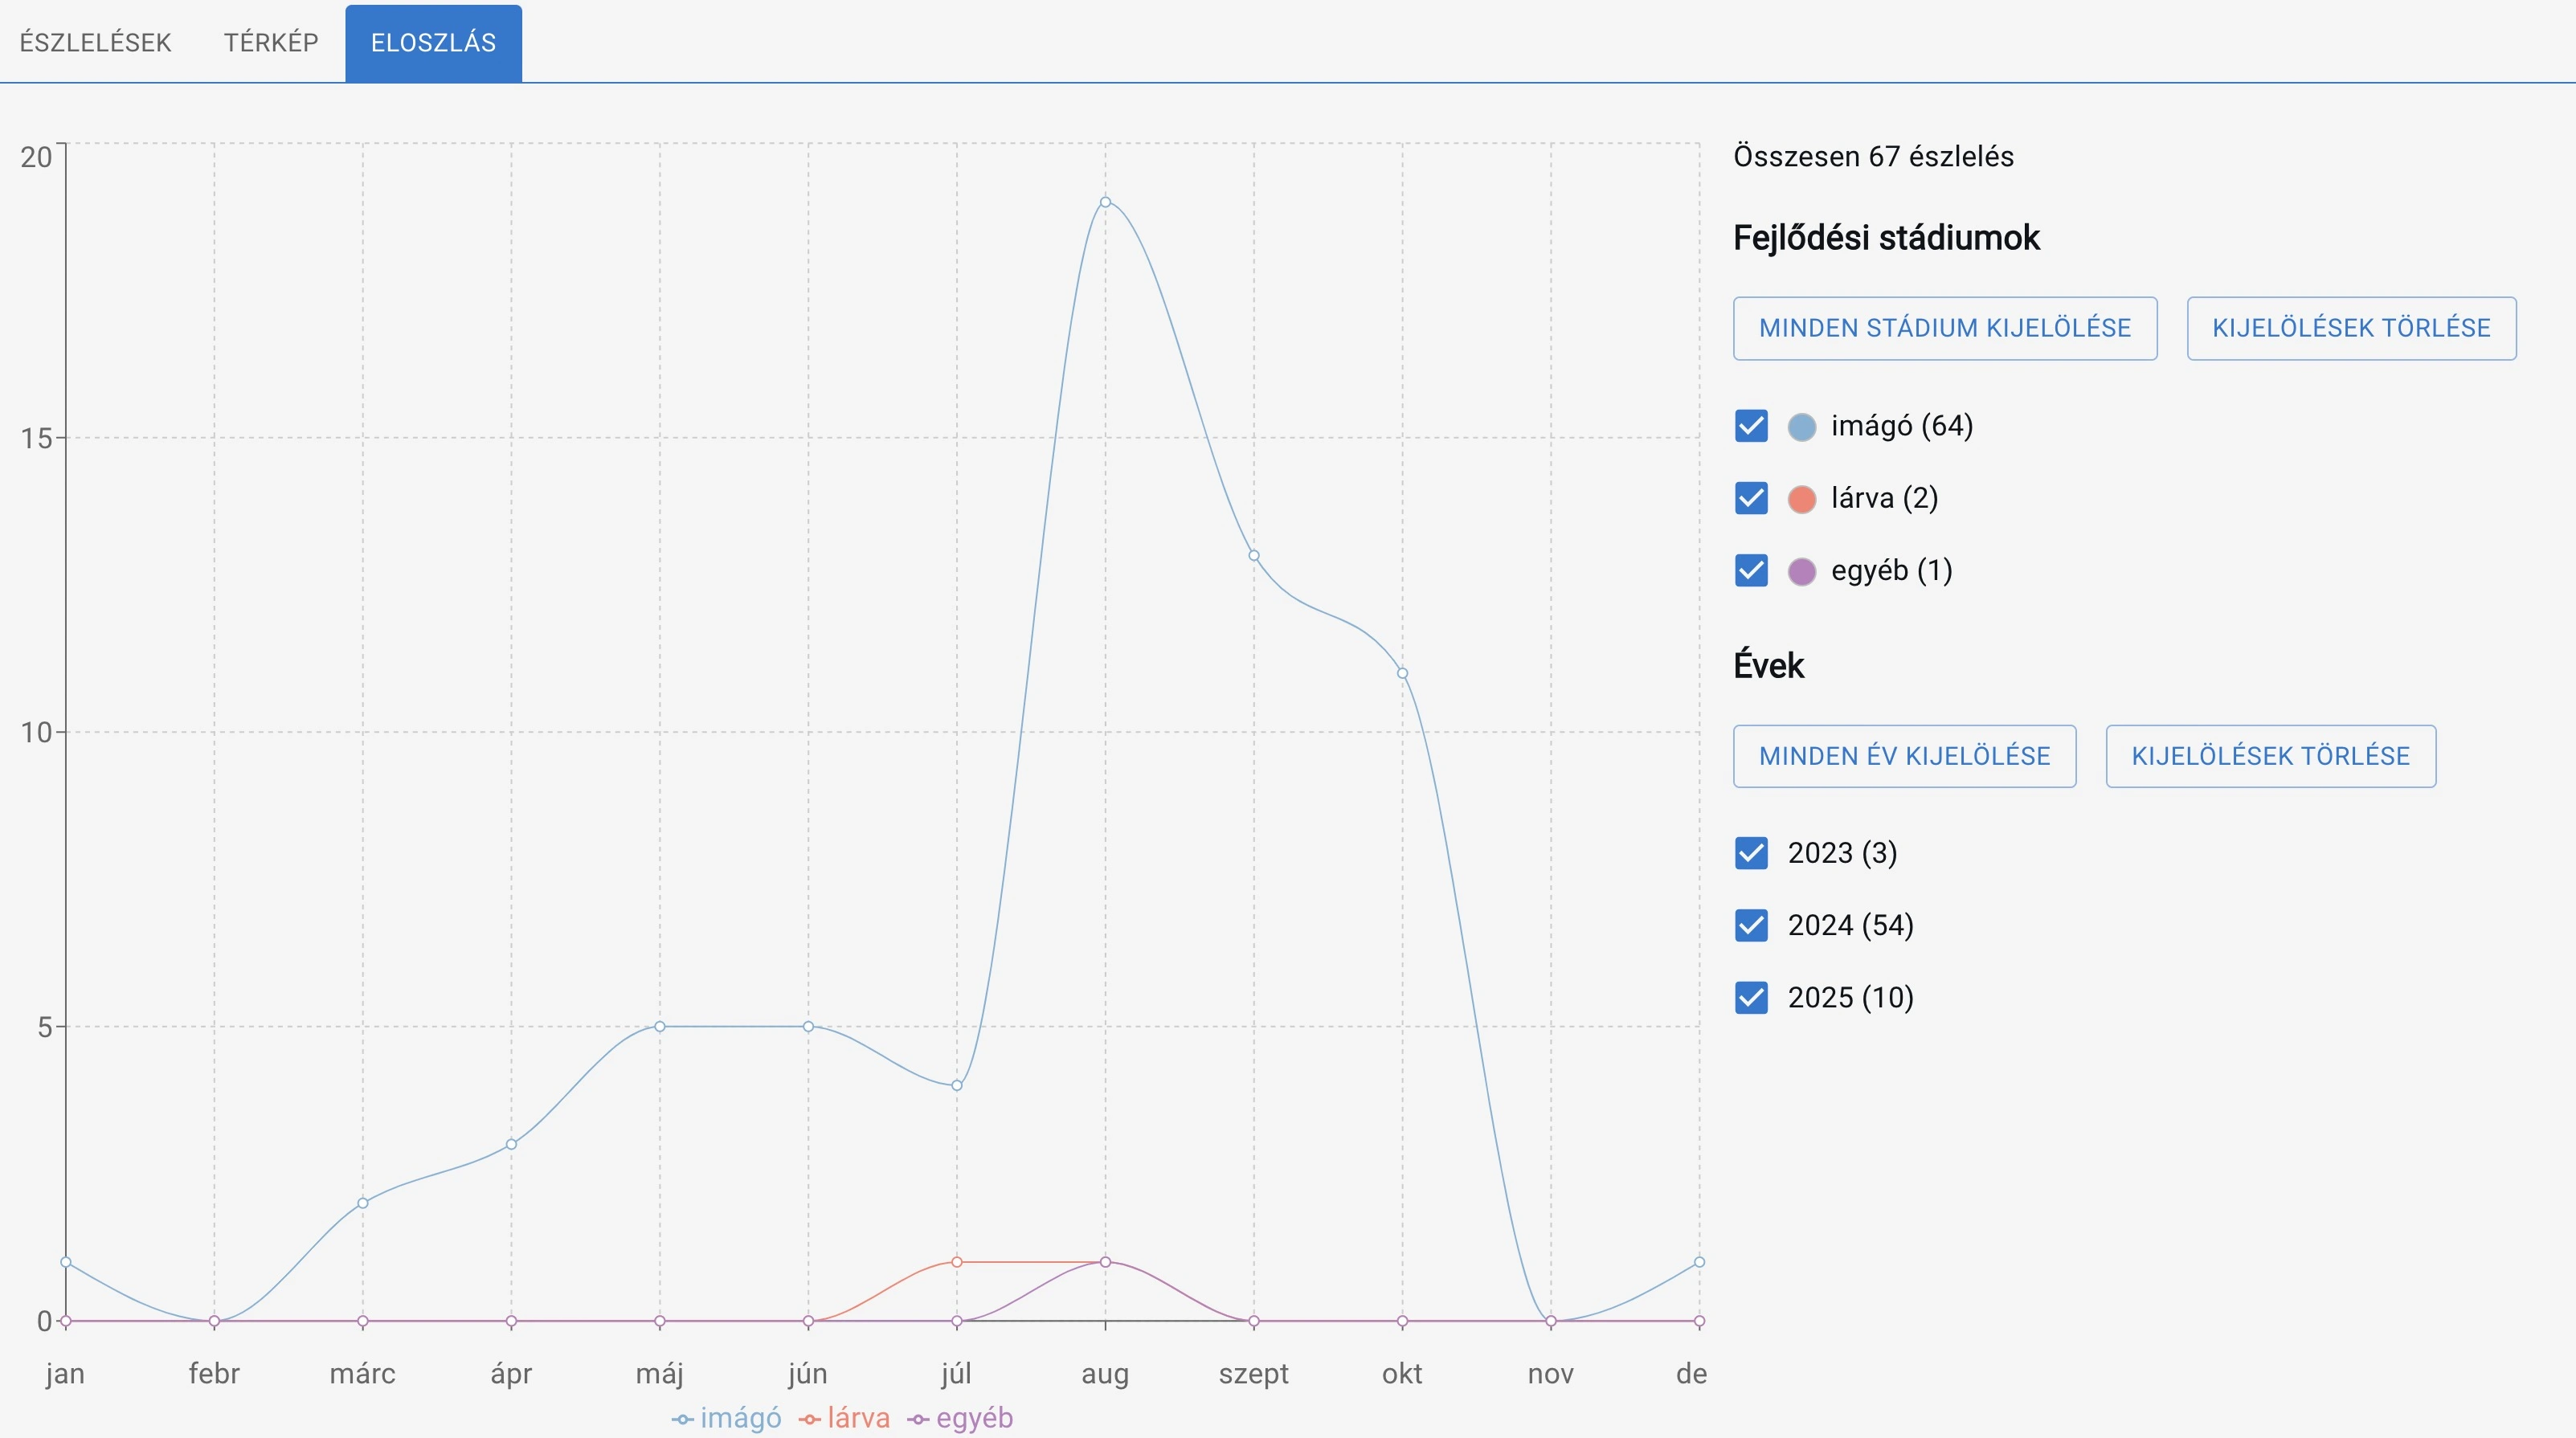This screenshot has height=1438, width=2576.
Task: Click the August peak data point
Action: (x=1105, y=202)
